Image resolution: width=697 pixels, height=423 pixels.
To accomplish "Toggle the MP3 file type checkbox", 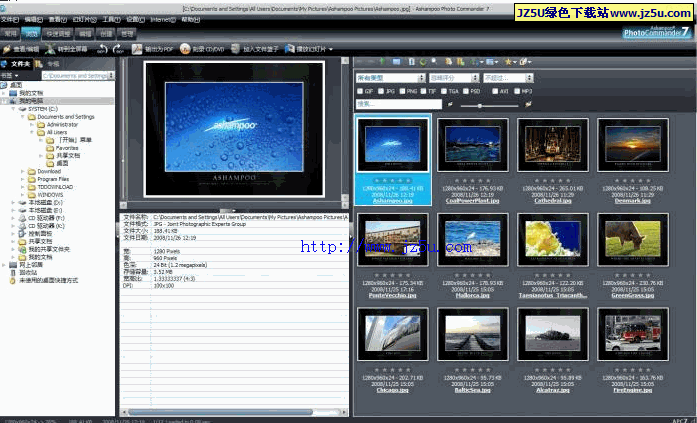I will coord(517,91).
